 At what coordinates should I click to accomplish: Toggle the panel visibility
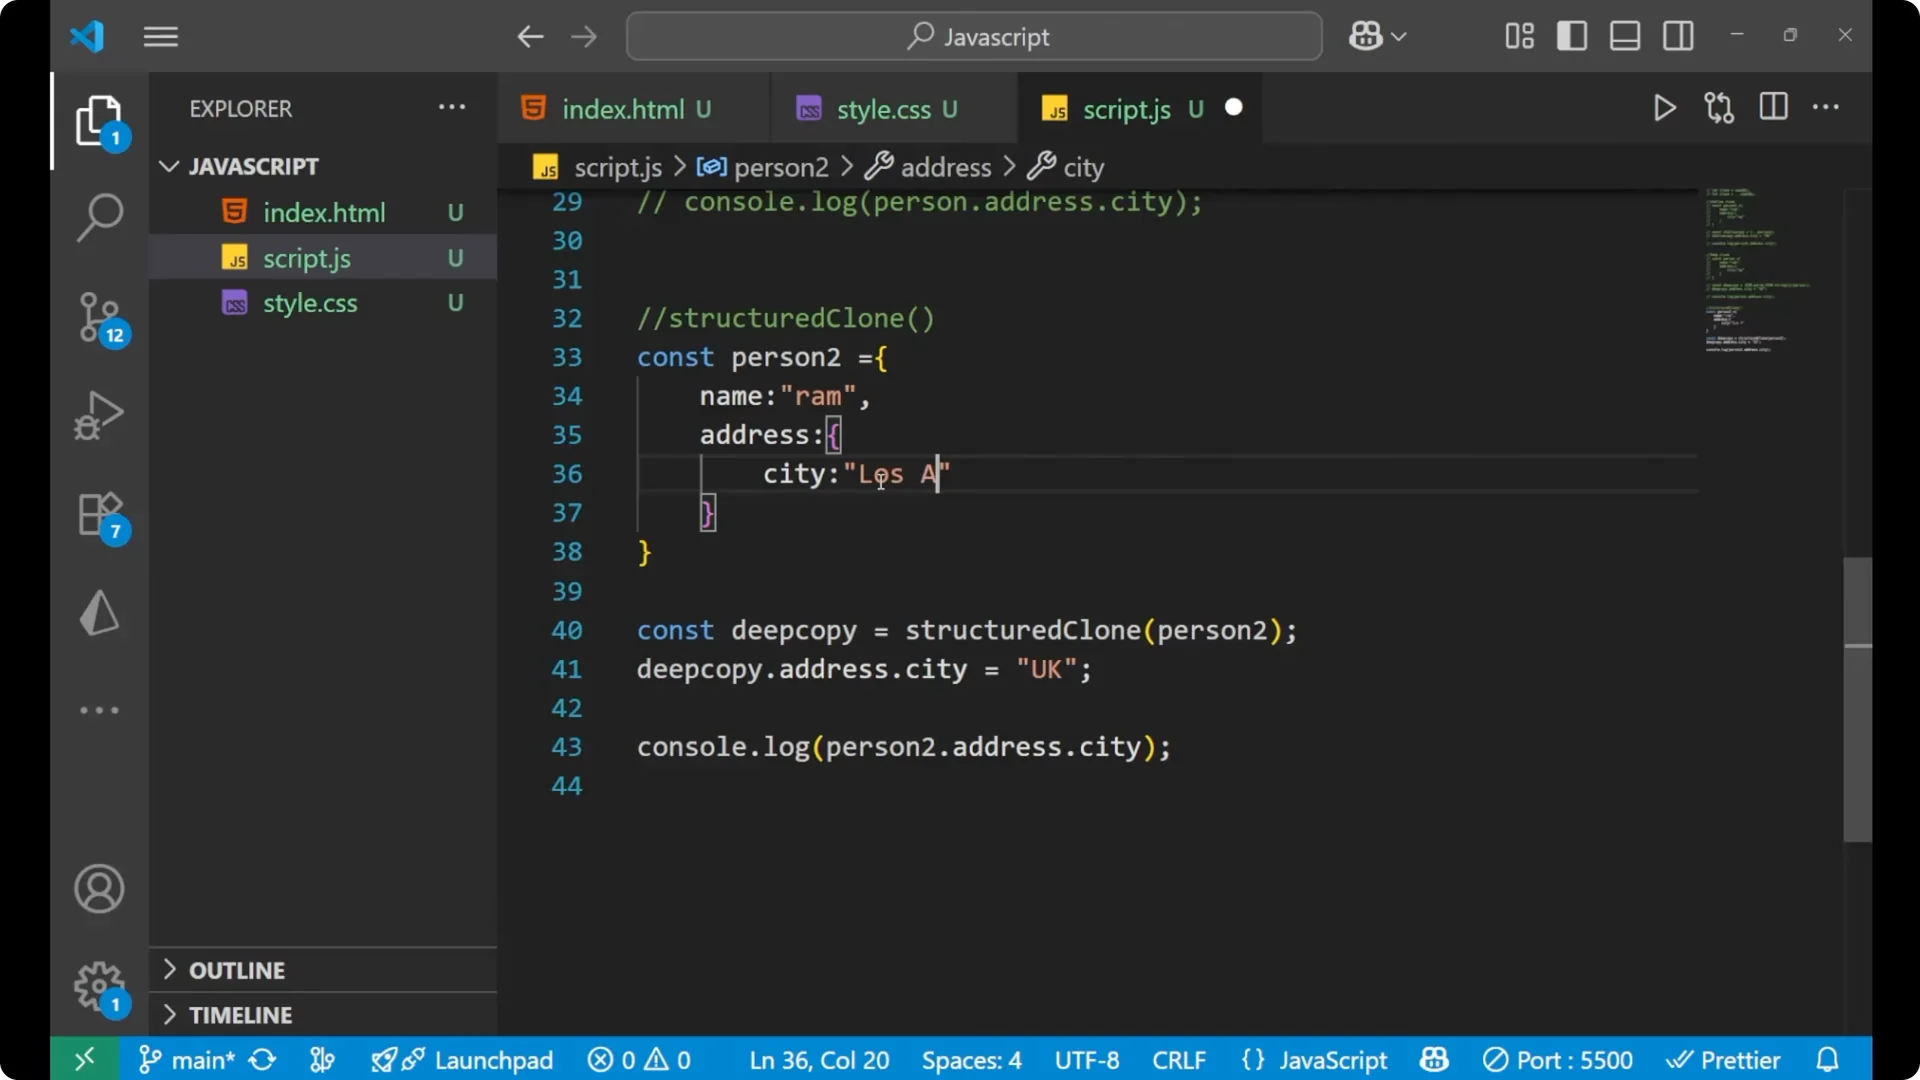point(1624,36)
